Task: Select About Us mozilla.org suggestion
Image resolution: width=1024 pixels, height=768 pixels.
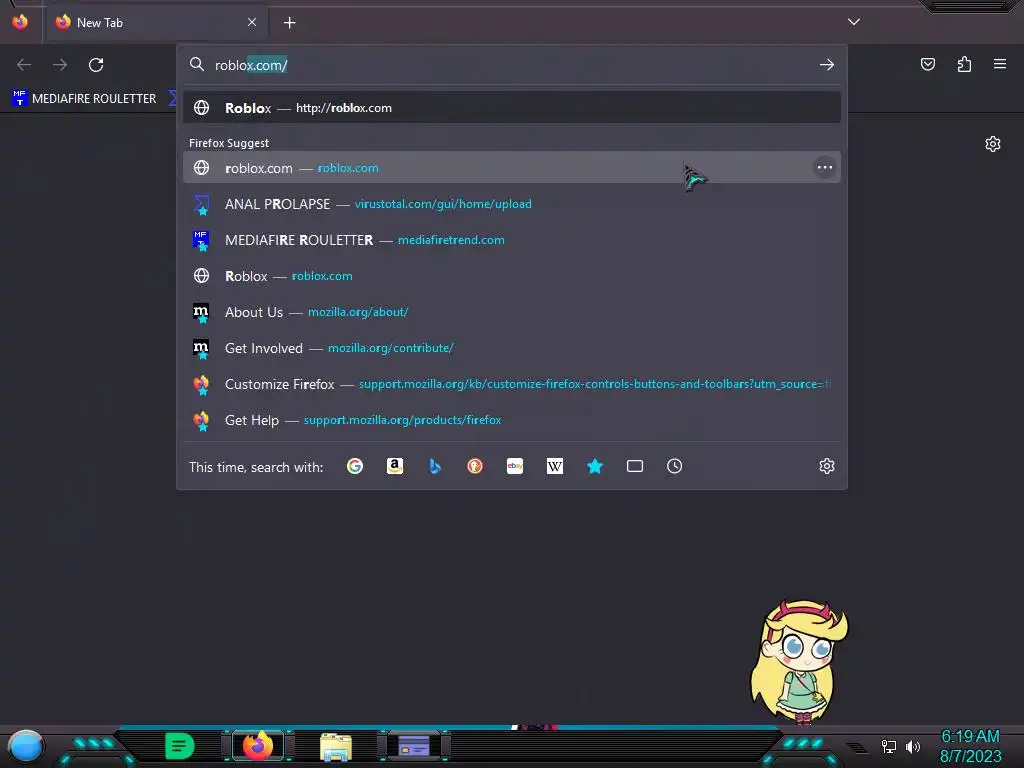Action: [x=512, y=312]
